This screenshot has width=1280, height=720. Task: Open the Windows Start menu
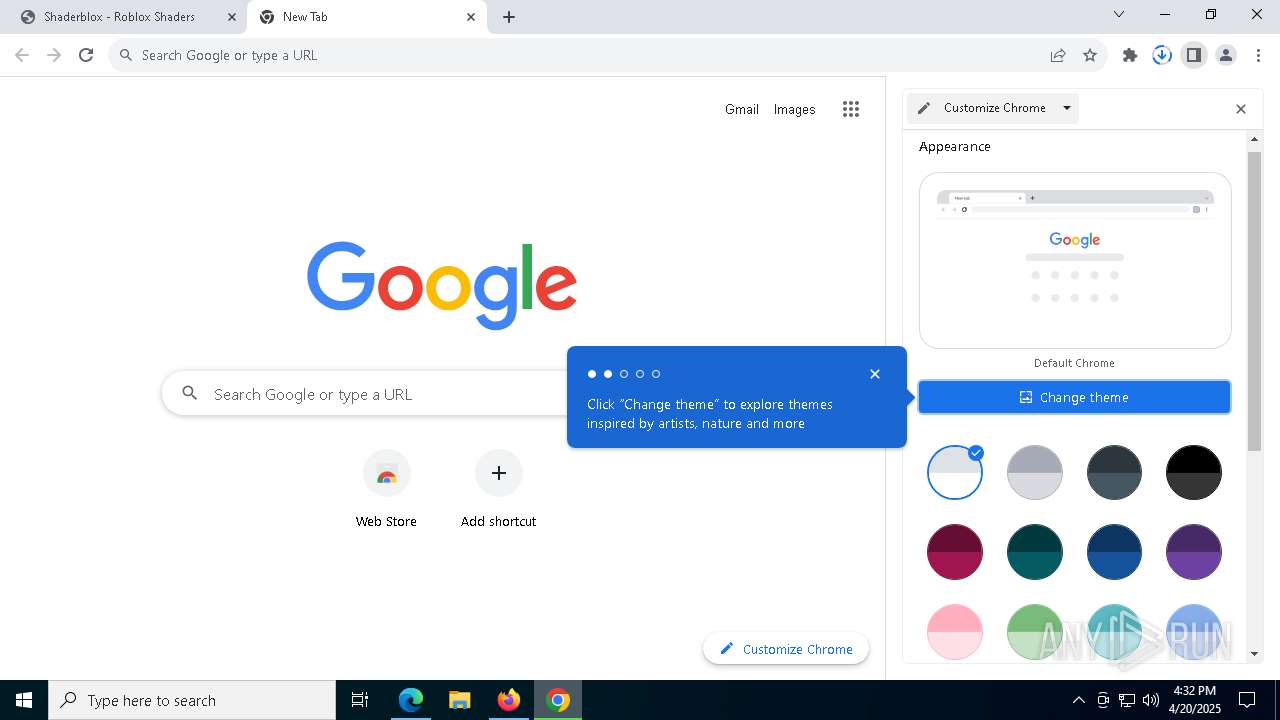click(24, 700)
